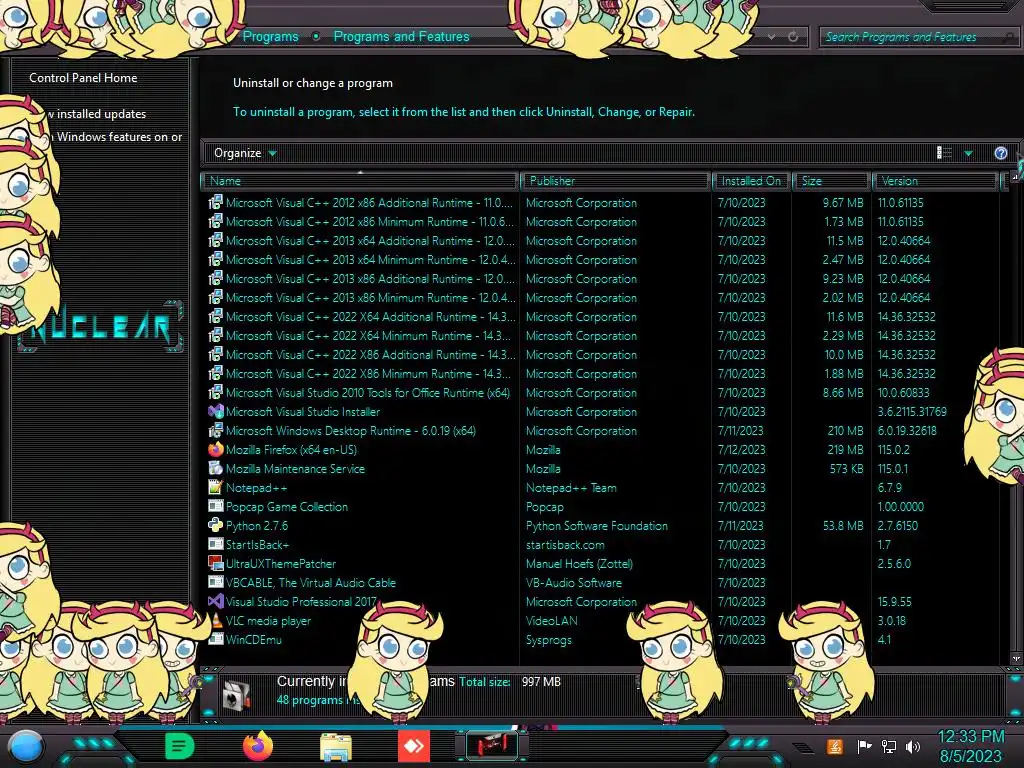Click Manuel Hoefs (Zottel) publisher cell
This screenshot has height=768, width=1024.
[x=579, y=563]
